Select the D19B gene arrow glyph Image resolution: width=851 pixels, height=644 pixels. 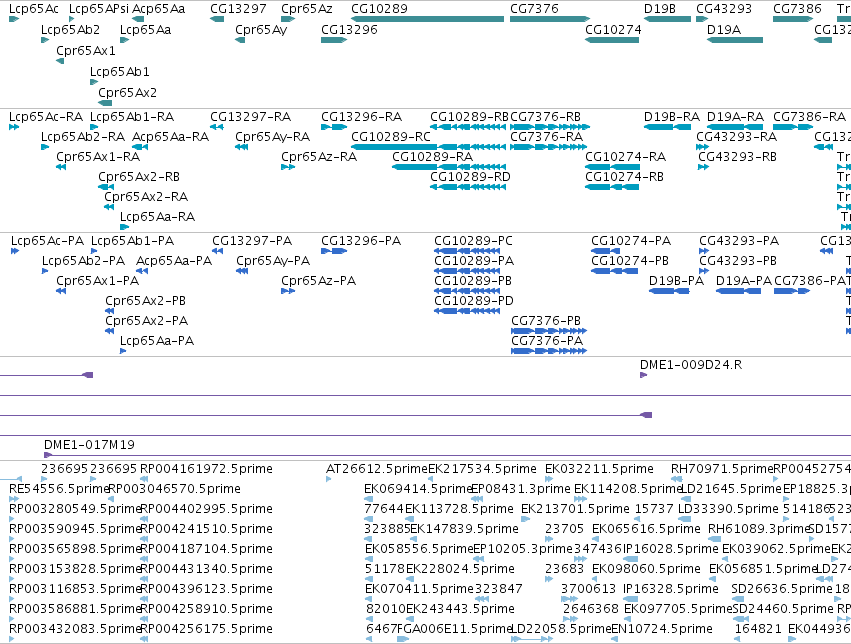click(667, 19)
